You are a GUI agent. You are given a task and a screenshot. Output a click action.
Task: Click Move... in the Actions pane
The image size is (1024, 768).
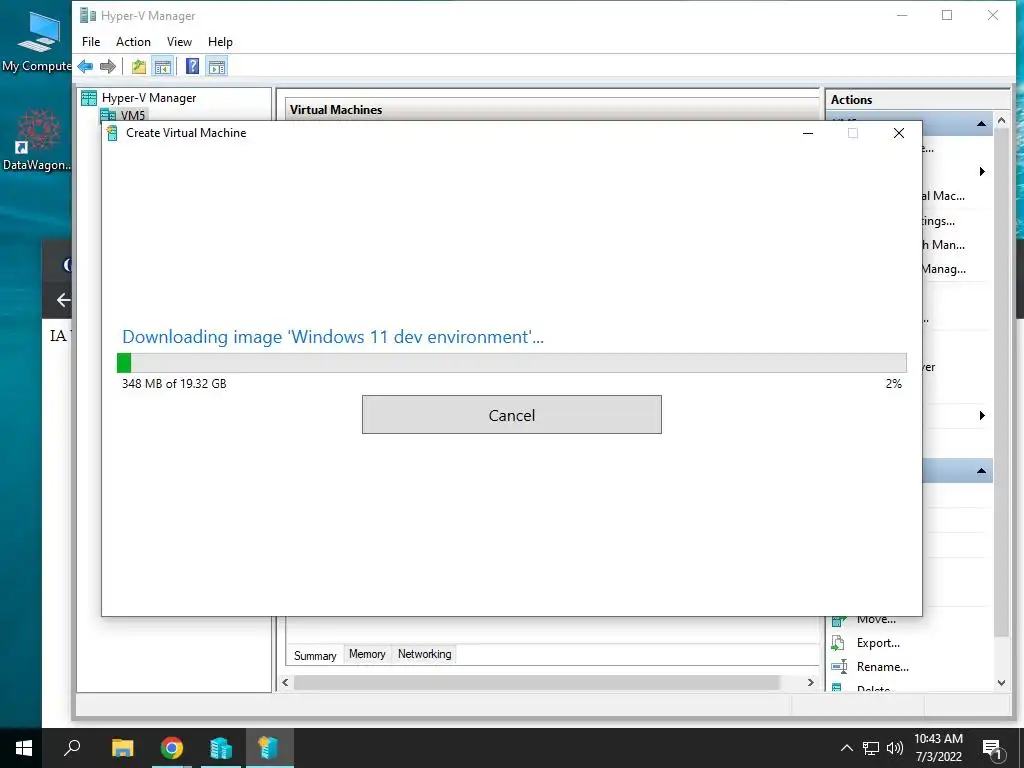point(876,620)
